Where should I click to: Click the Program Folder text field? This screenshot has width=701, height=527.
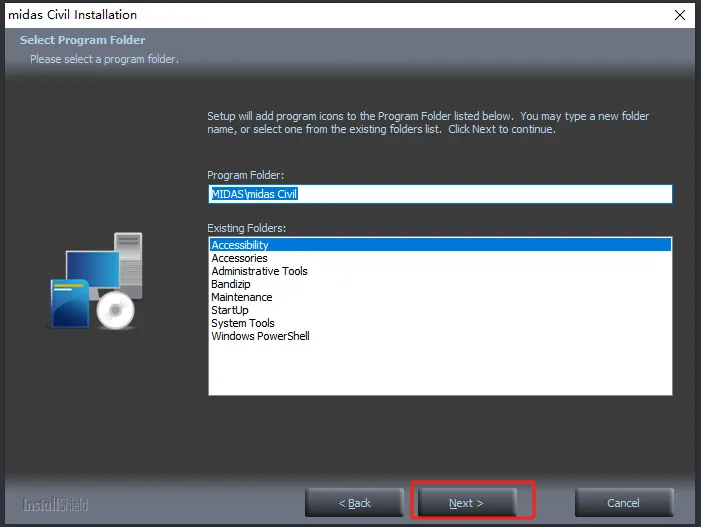pos(440,194)
